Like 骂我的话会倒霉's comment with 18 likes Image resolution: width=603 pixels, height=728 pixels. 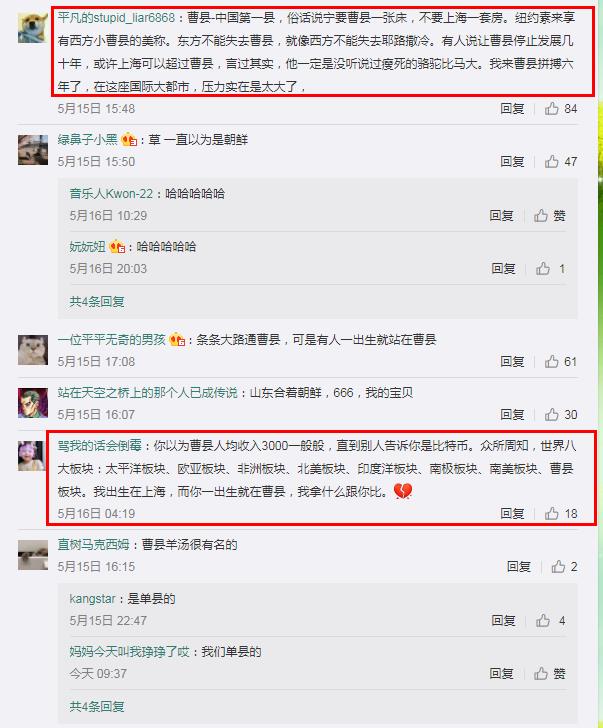pyautogui.click(x=560, y=514)
